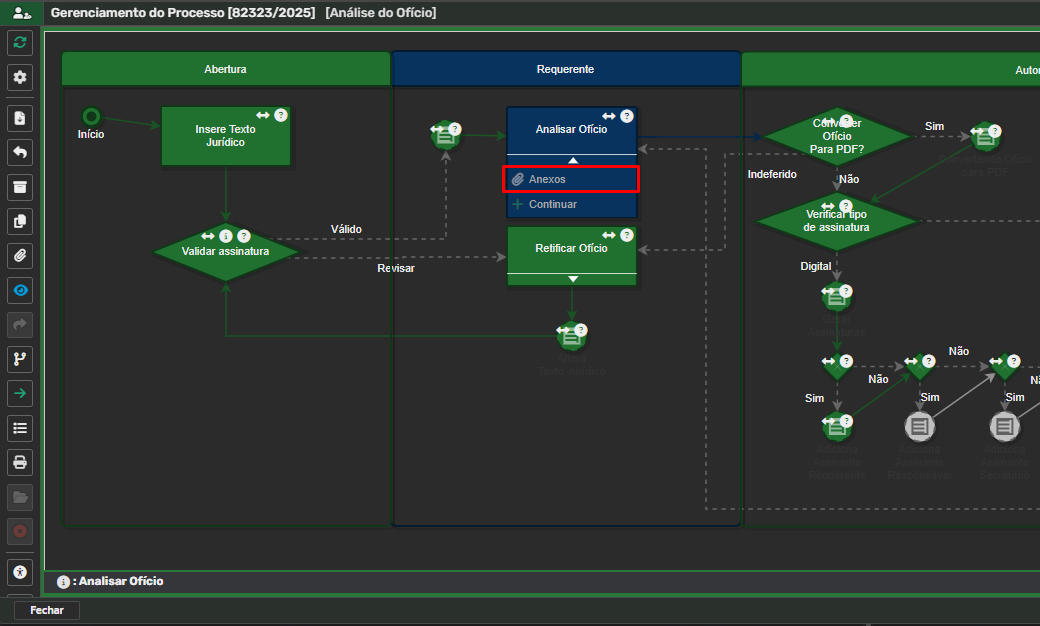This screenshot has height=626, width=1040.
Task: Click the printer icon in sidebar
Action: [20, 463]
